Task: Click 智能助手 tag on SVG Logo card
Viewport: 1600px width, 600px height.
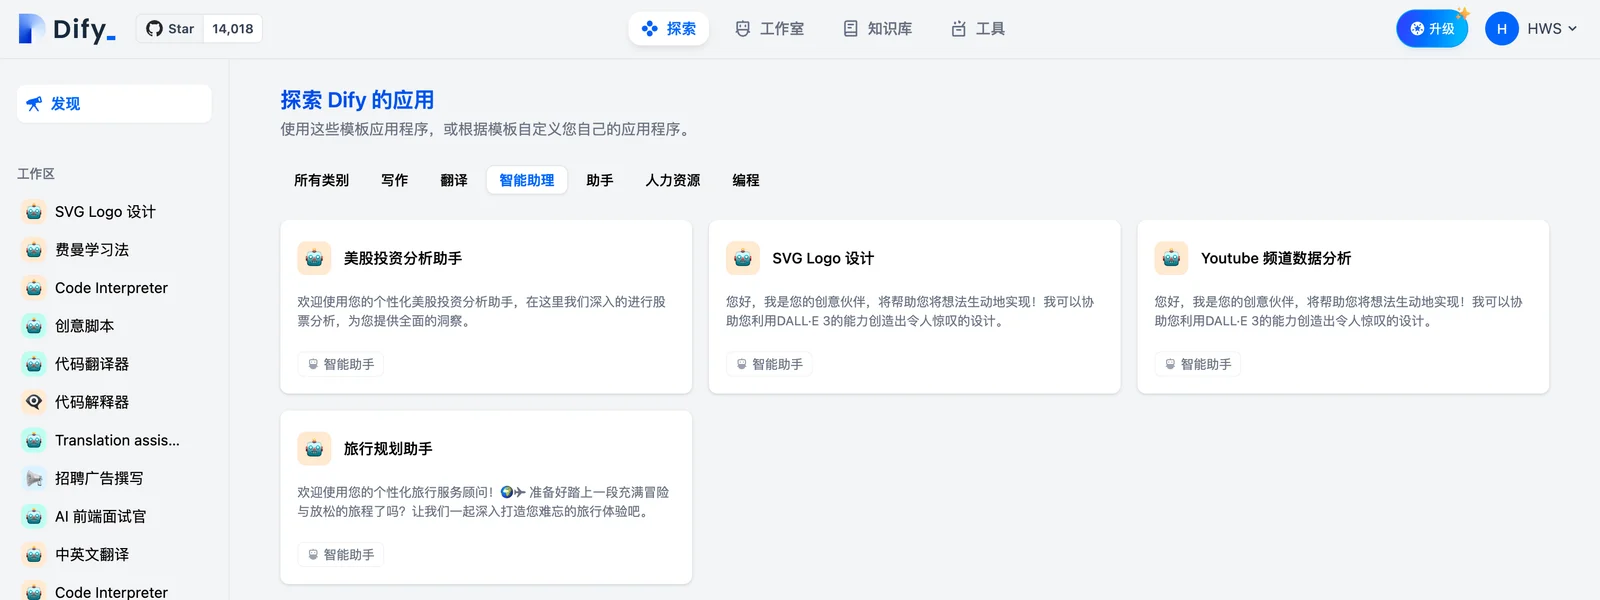Action: coord(769,364)
